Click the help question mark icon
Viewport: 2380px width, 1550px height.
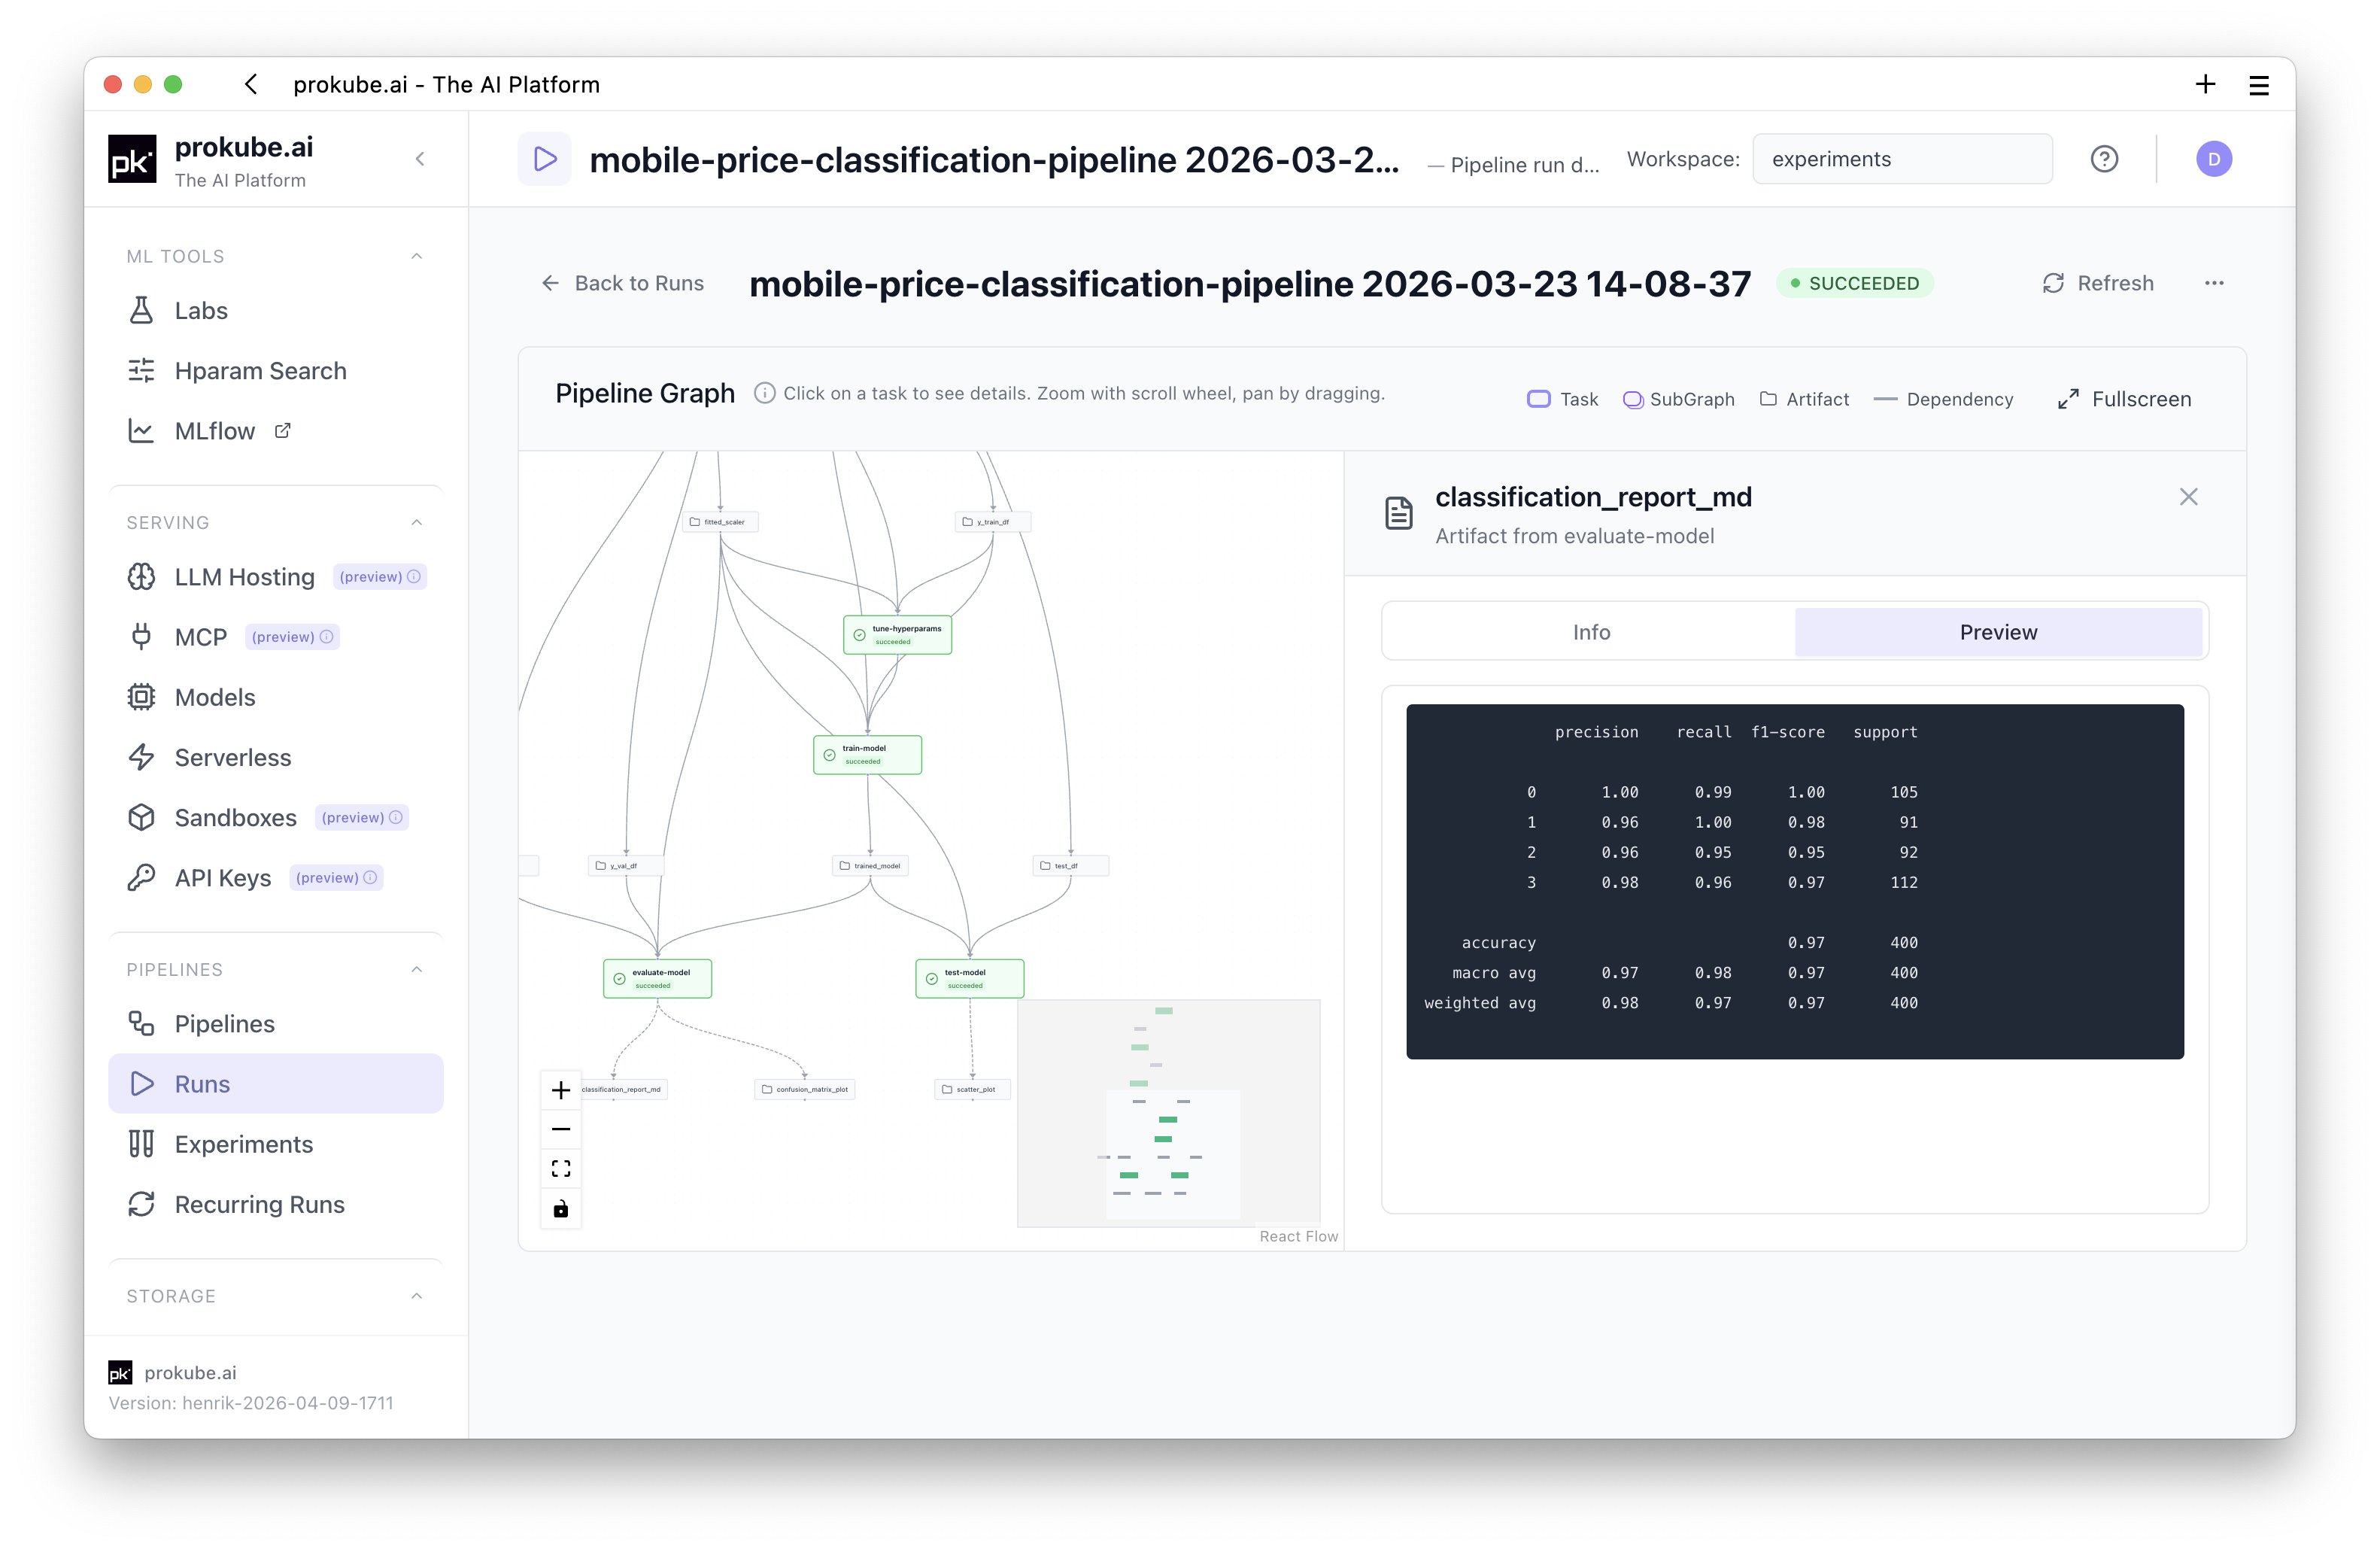[2104, 159]
